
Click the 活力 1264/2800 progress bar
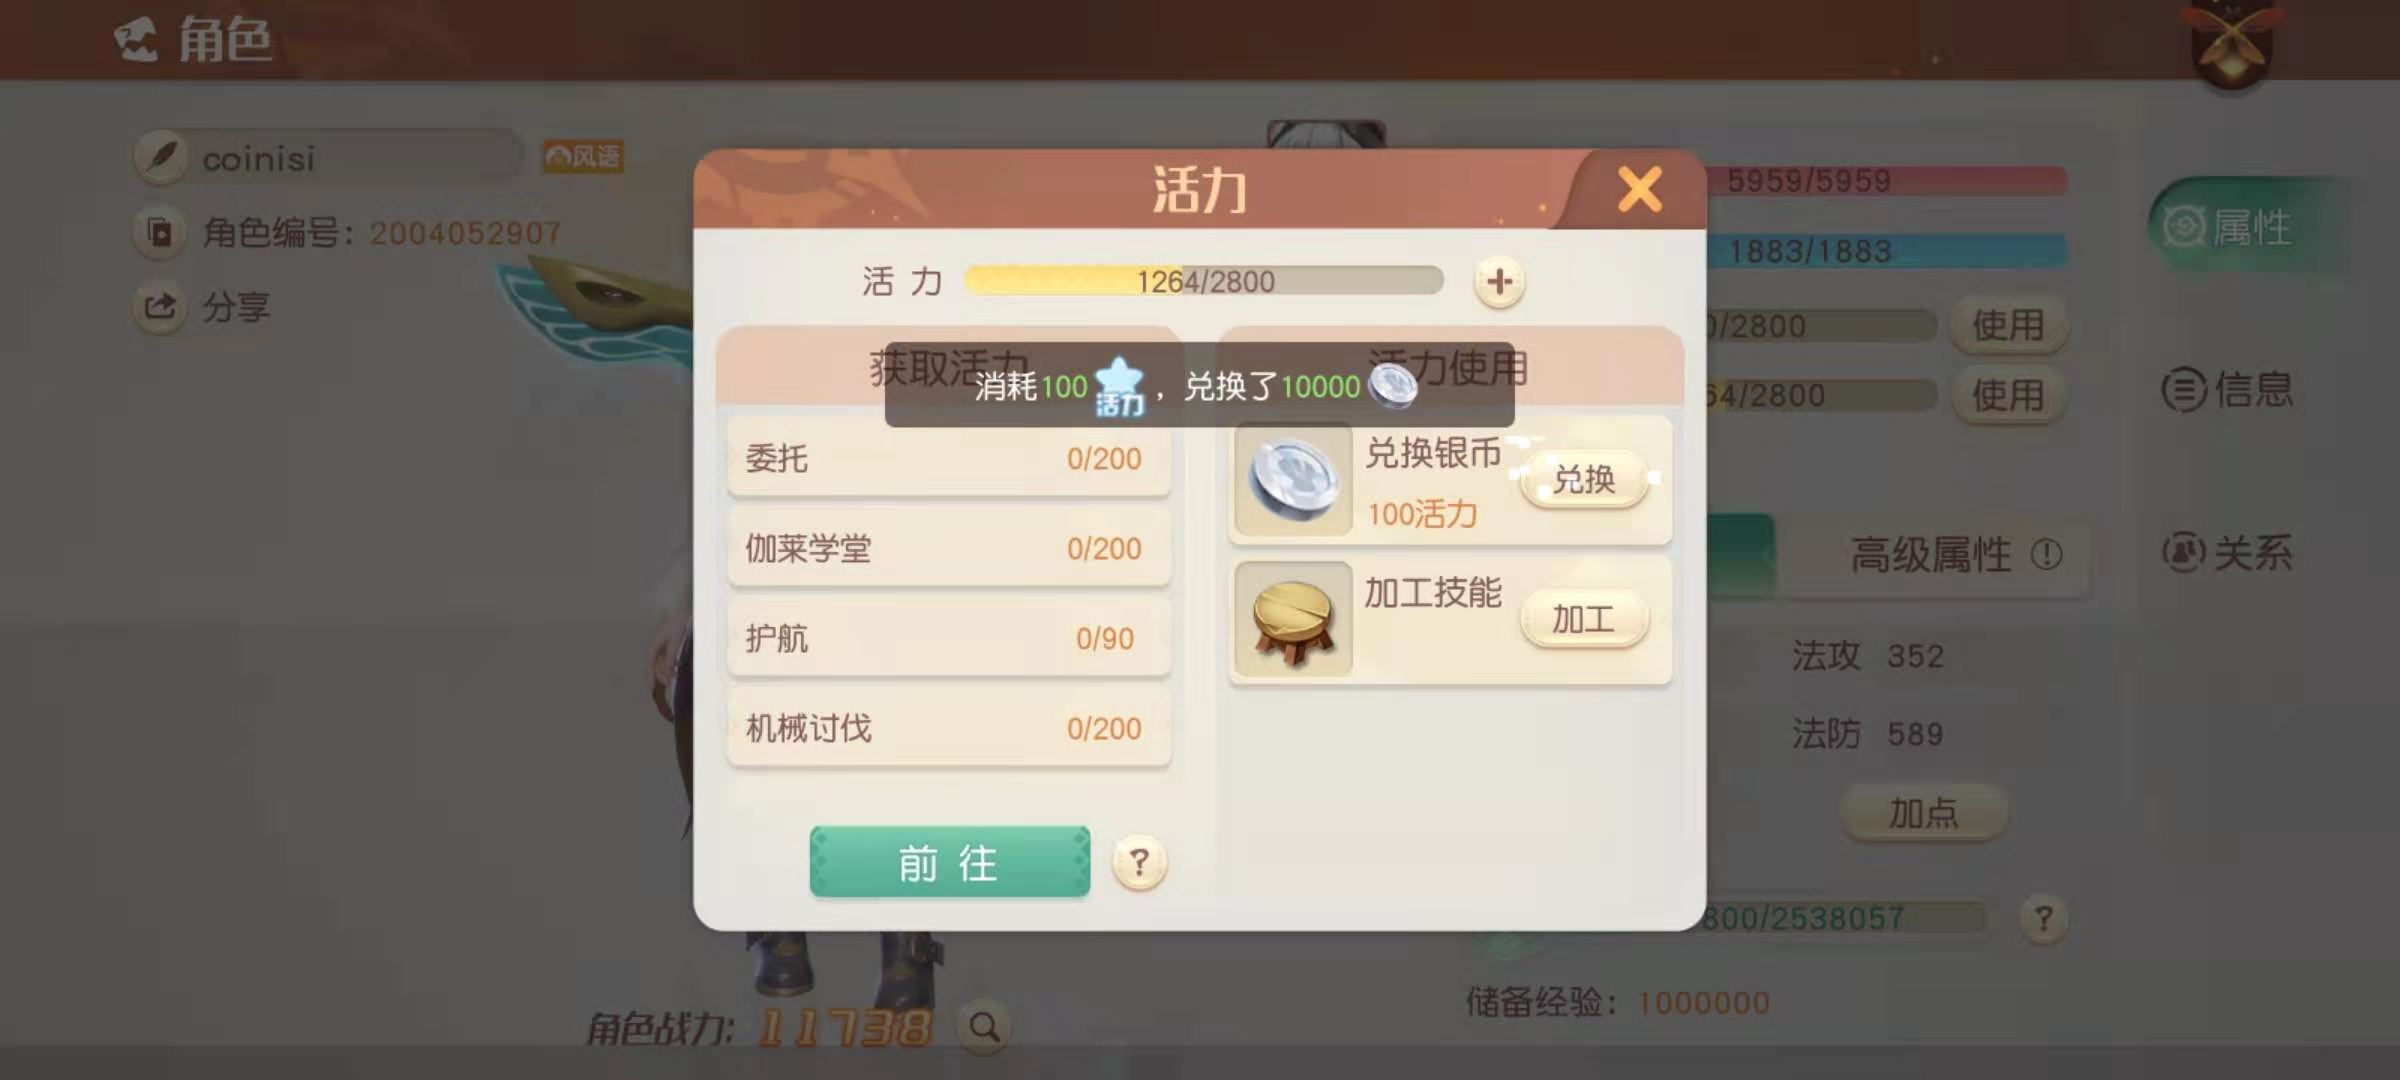click(1204, 281)
